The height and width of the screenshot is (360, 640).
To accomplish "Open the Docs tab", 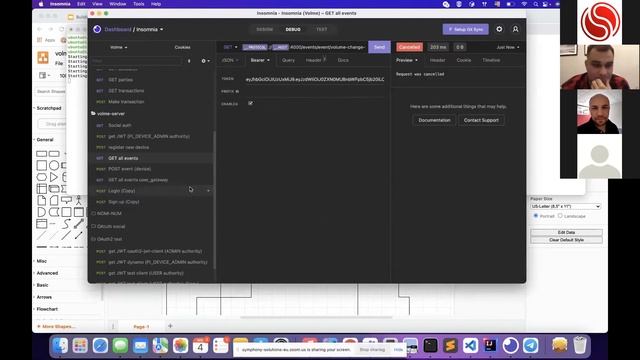I will [x=343, y=60].
